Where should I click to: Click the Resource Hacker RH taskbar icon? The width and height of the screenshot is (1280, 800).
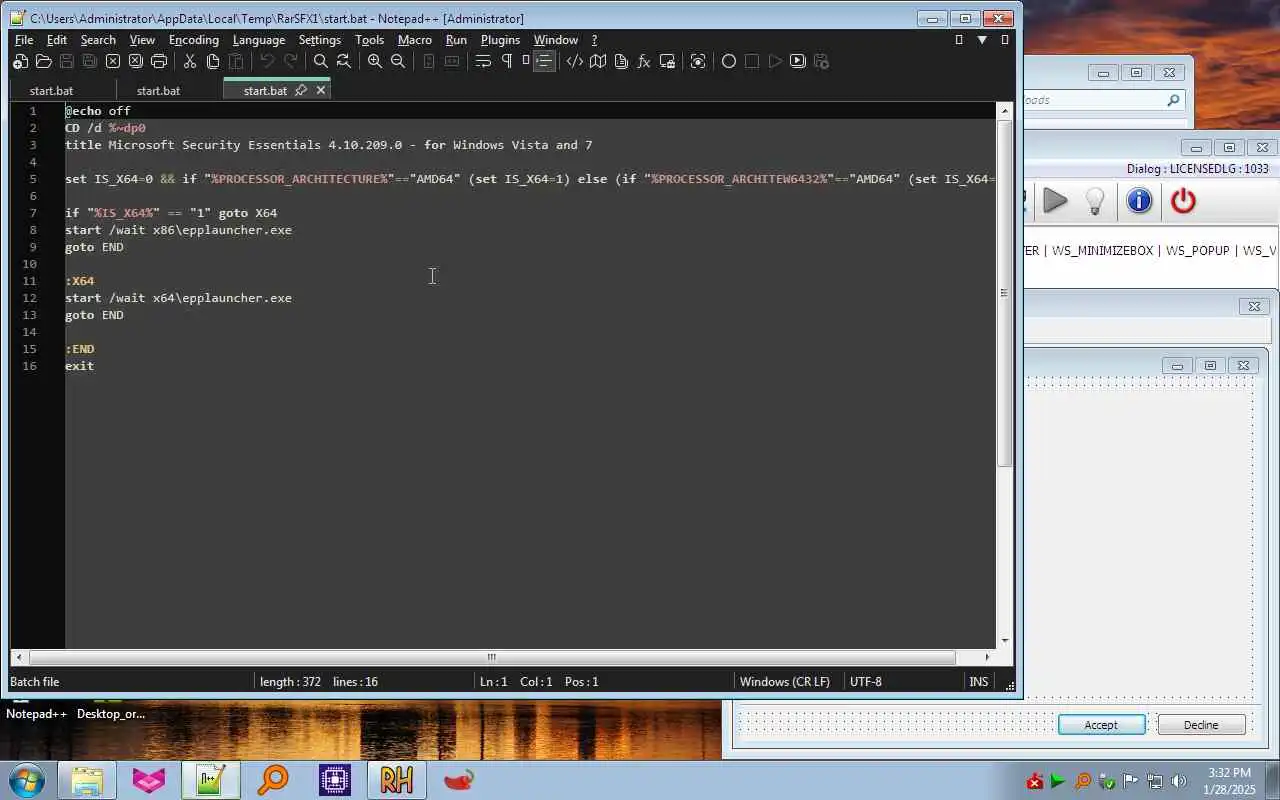pos(396,780)
